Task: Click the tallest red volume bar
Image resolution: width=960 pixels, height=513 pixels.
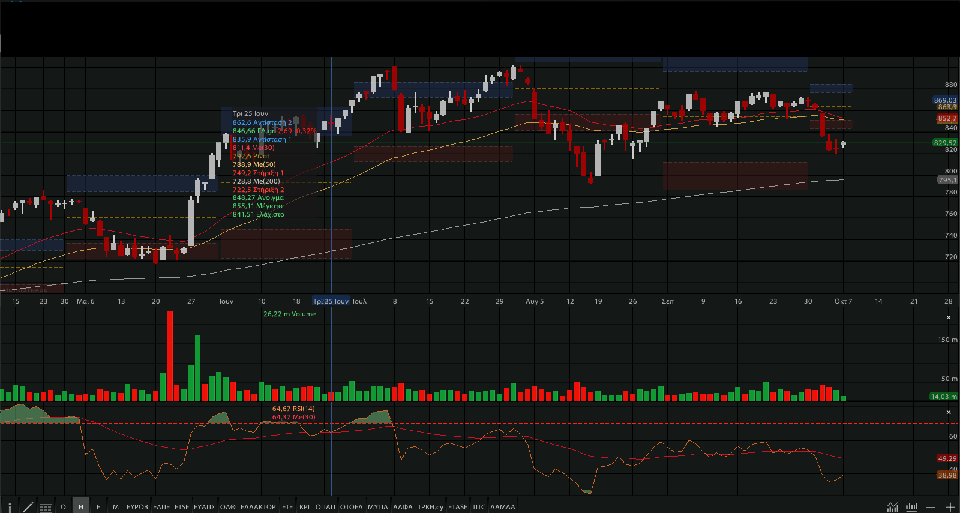Action: click(170, 356)
